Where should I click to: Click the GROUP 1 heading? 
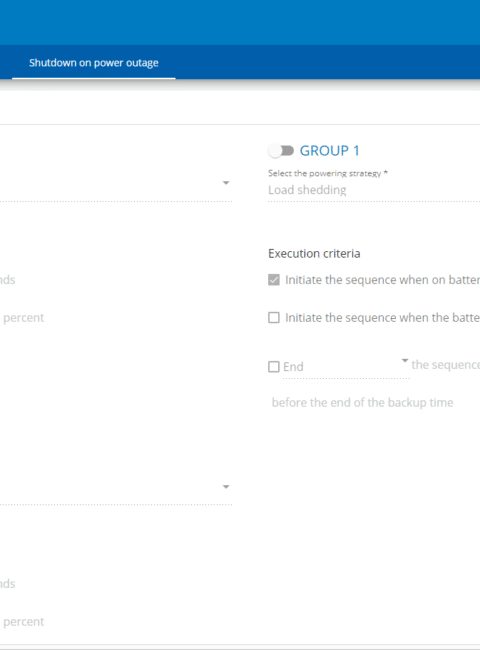(330, 151)
